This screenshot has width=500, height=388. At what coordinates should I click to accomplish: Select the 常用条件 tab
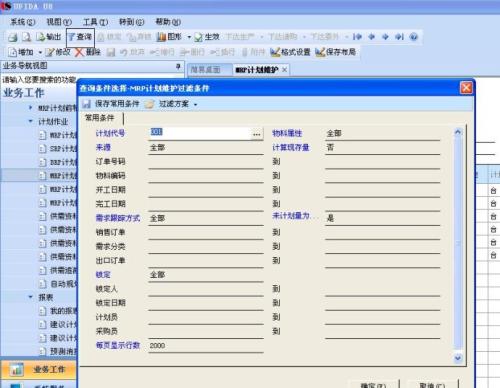tap(100, 118)
